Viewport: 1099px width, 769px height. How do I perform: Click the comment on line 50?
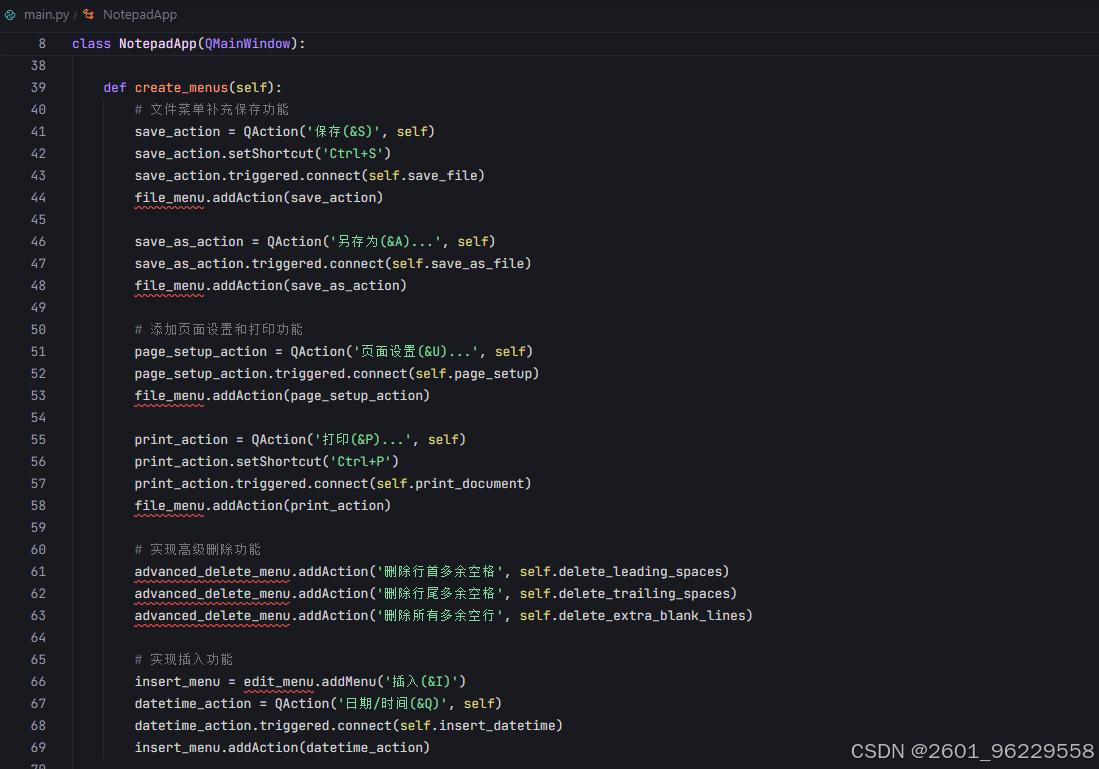(x=219, y=329)
